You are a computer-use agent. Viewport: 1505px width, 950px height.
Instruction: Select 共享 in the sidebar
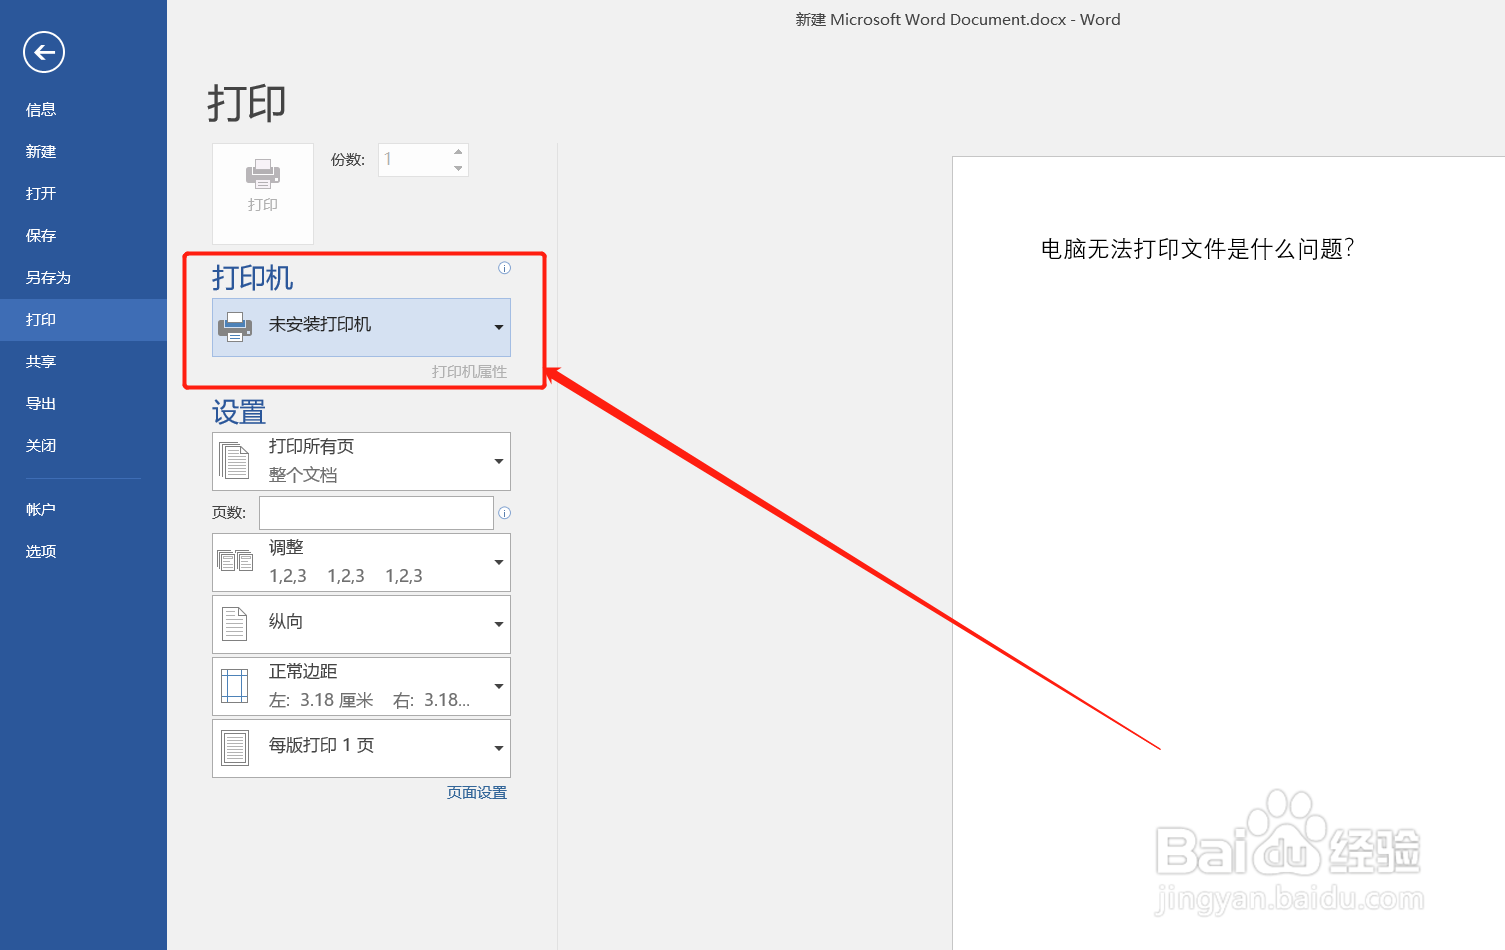(x=83, y=362)
